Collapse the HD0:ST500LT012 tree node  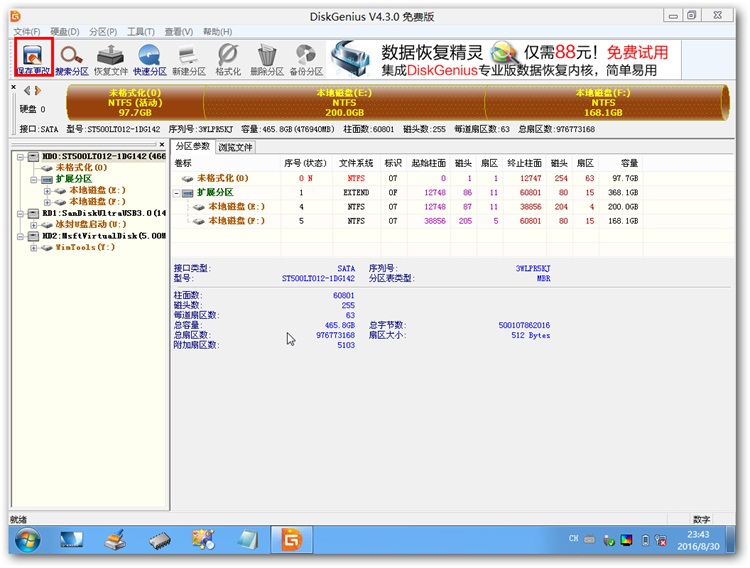(21, 156)
